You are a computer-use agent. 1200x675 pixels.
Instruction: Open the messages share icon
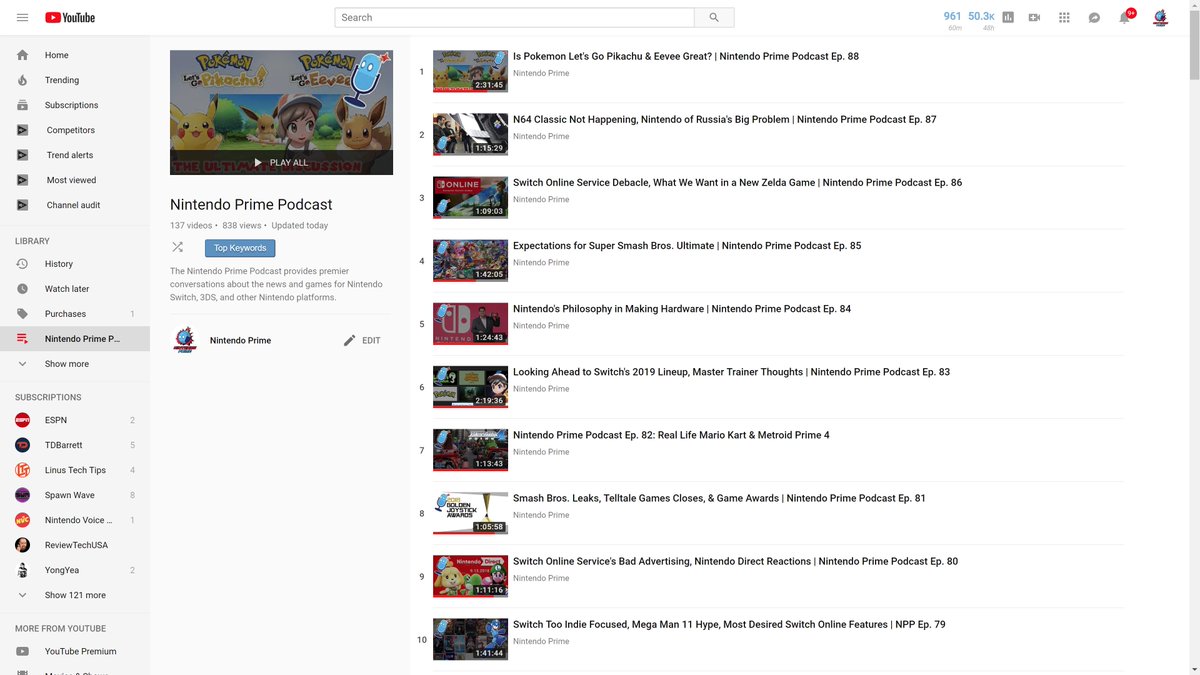coord(1094,17)
